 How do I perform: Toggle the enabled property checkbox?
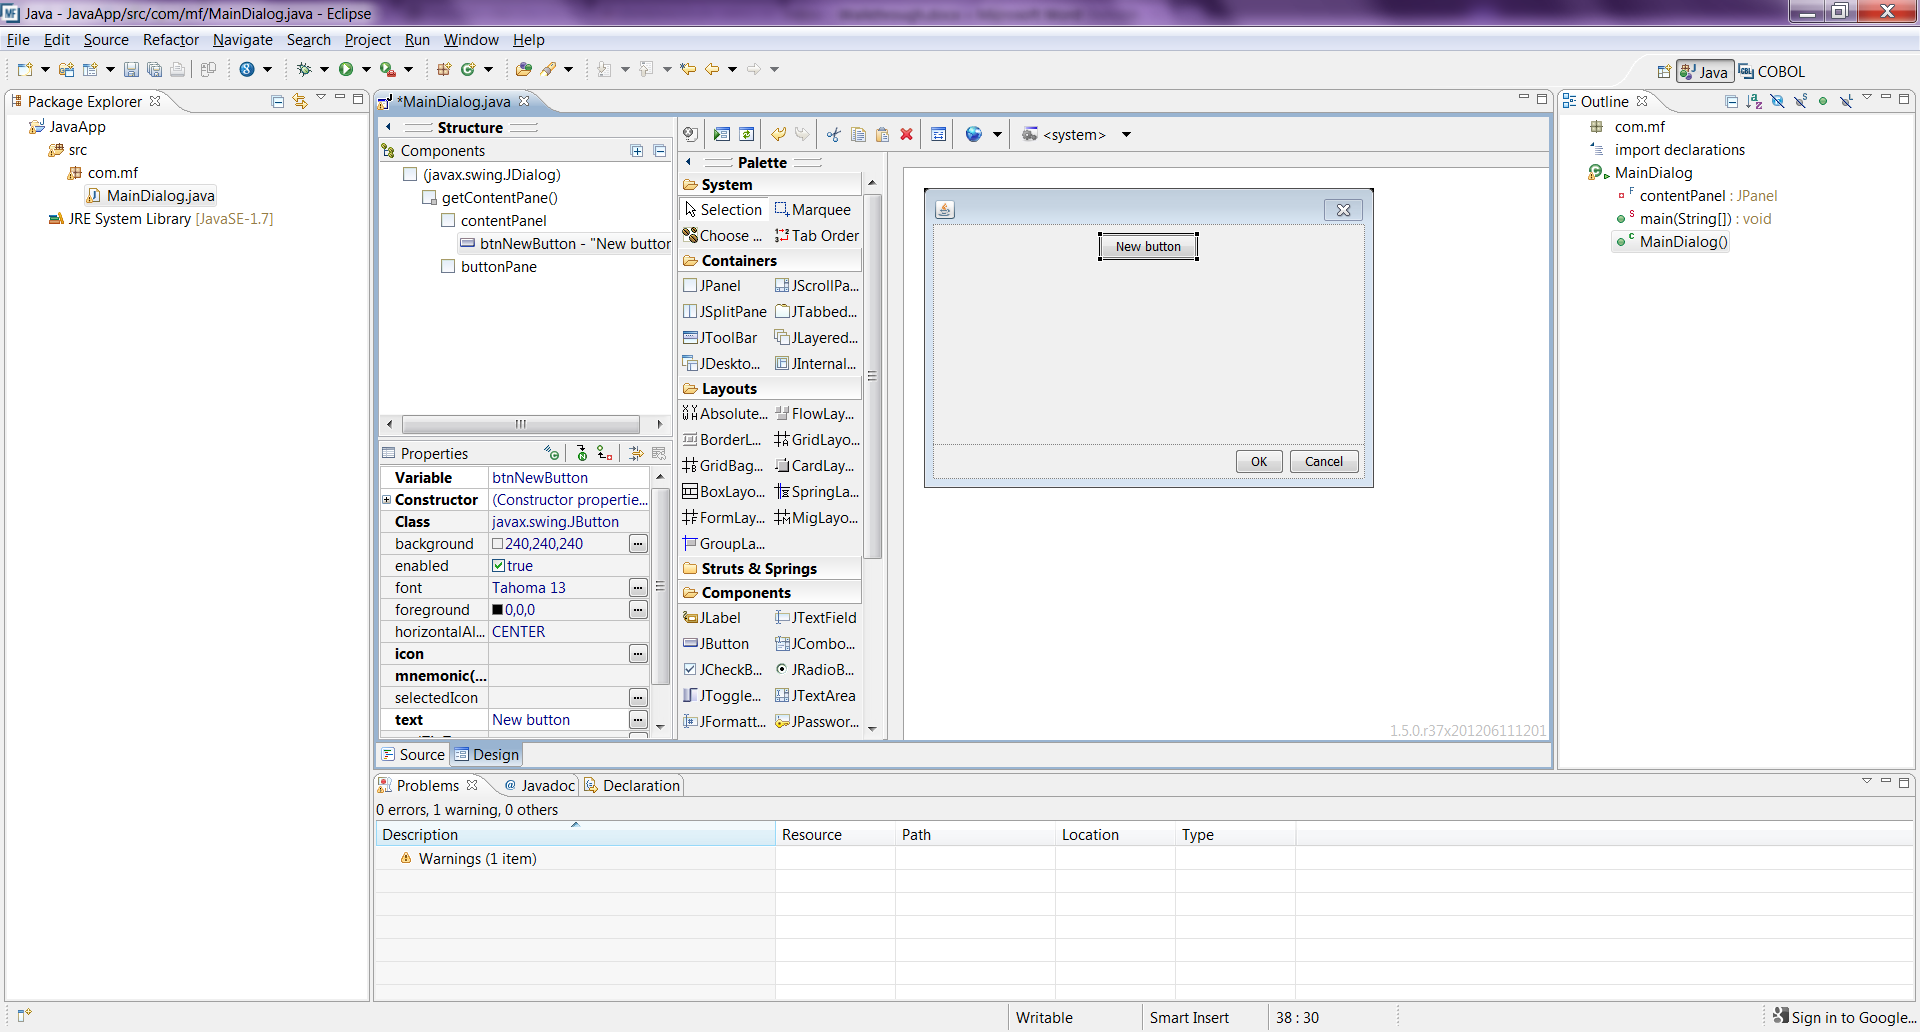click(x=498, y=566)
